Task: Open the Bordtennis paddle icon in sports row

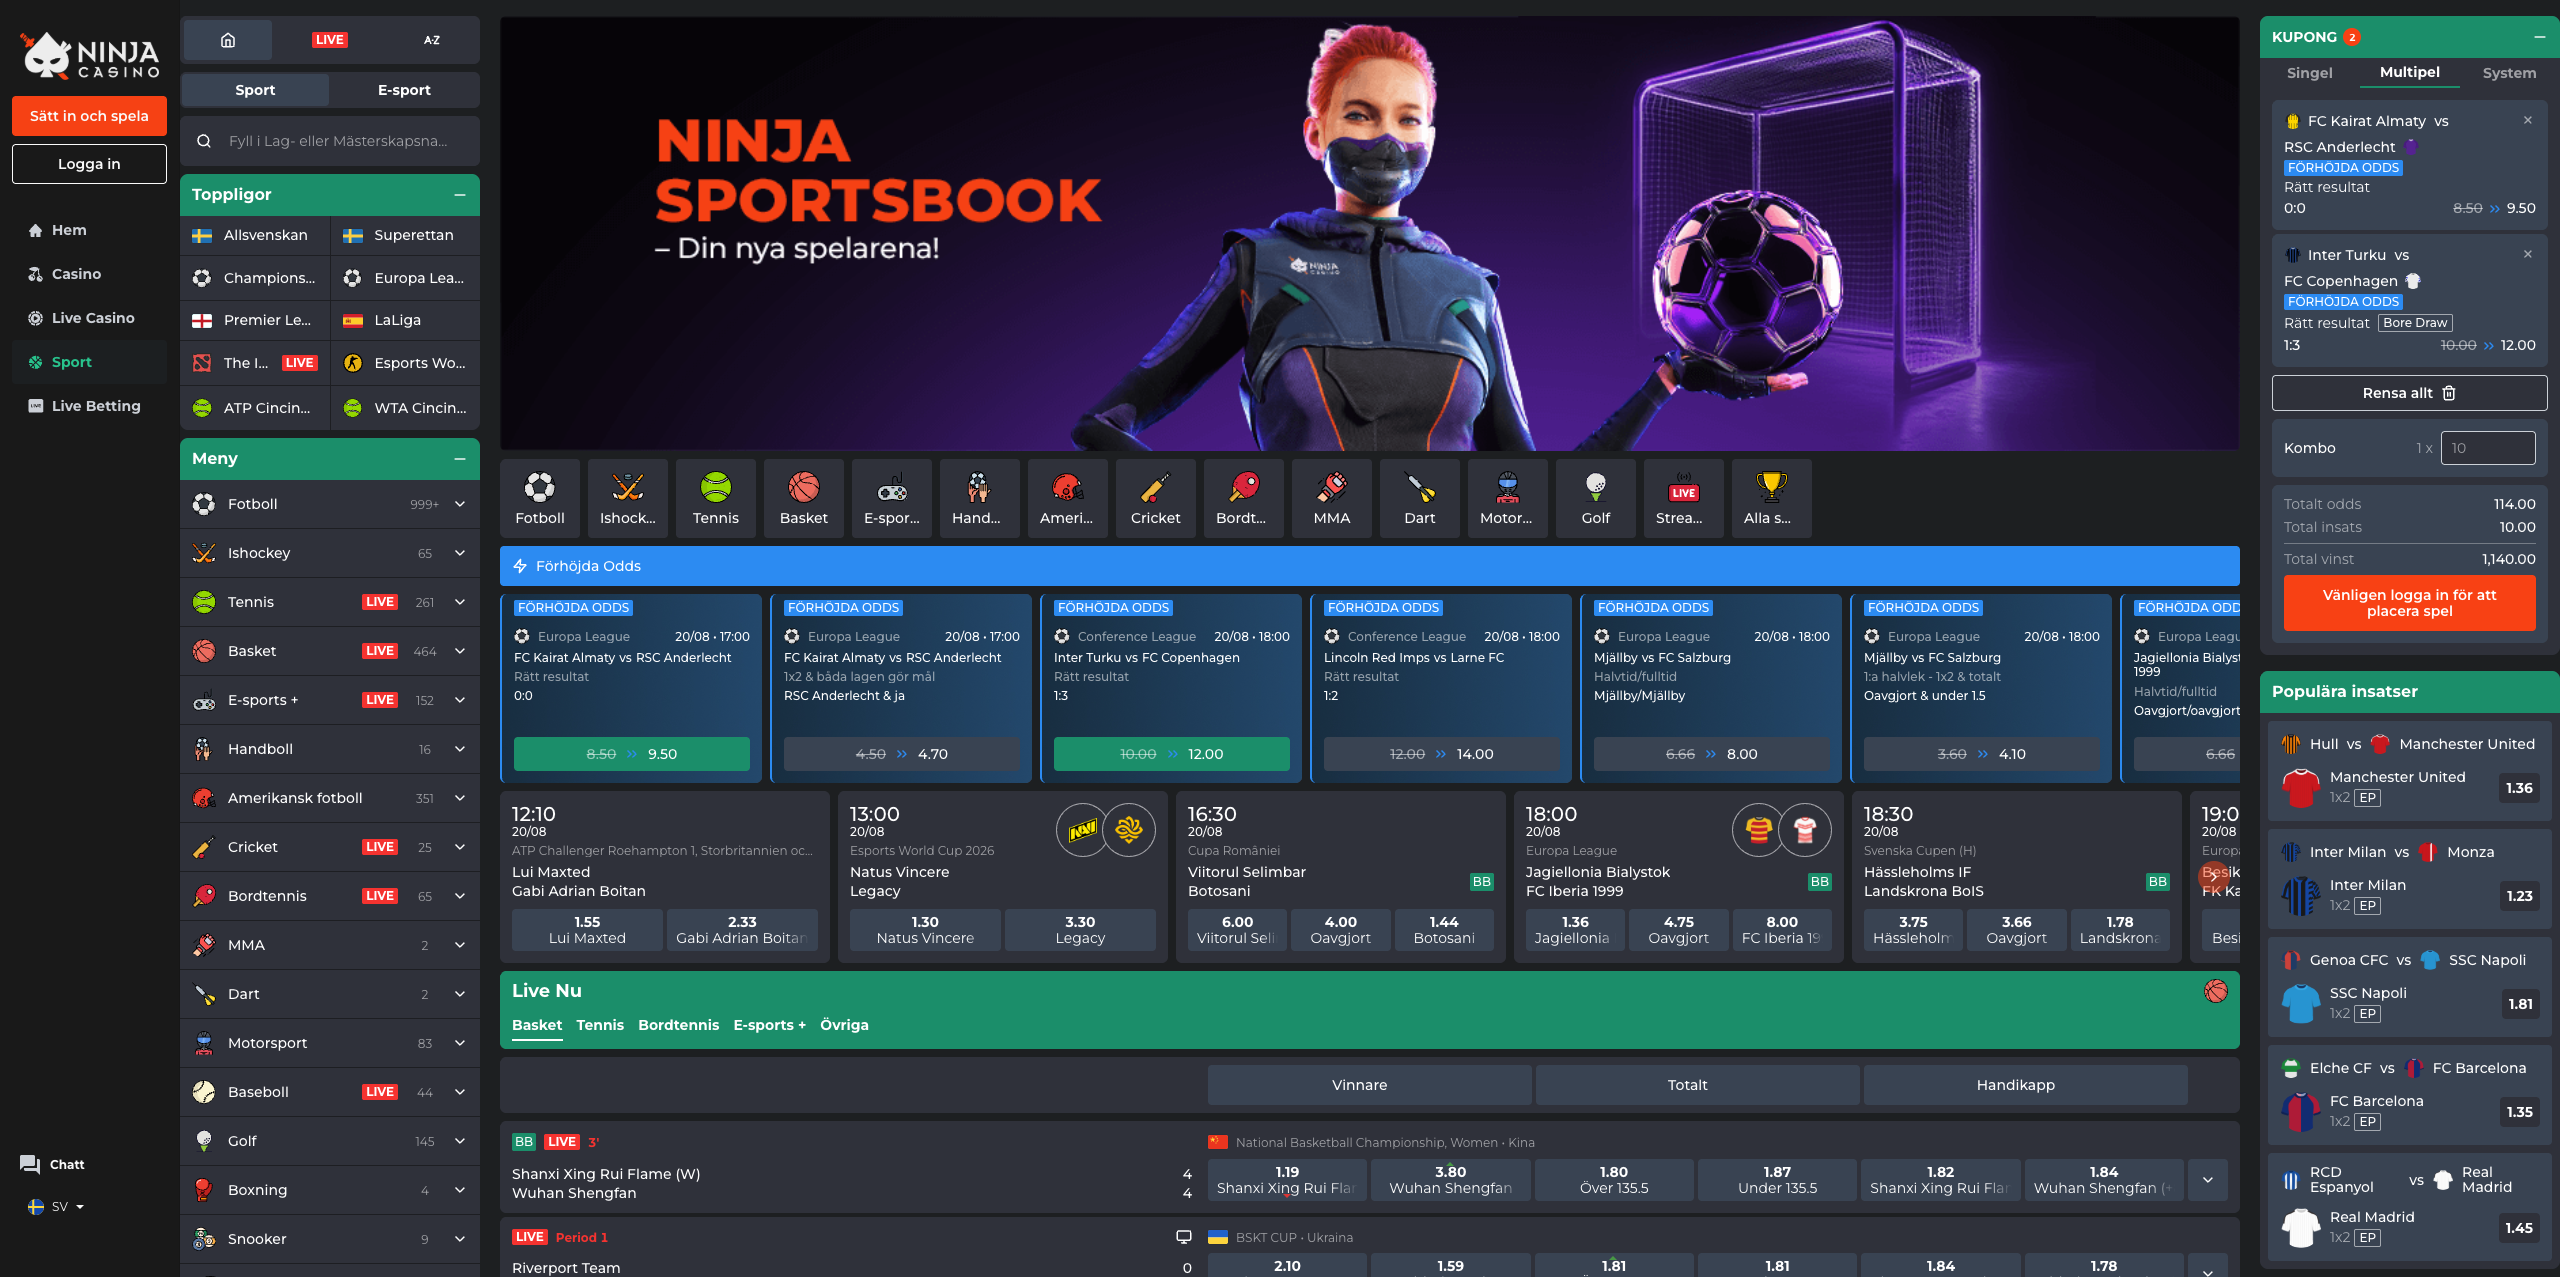Action: click(1244, 499)
